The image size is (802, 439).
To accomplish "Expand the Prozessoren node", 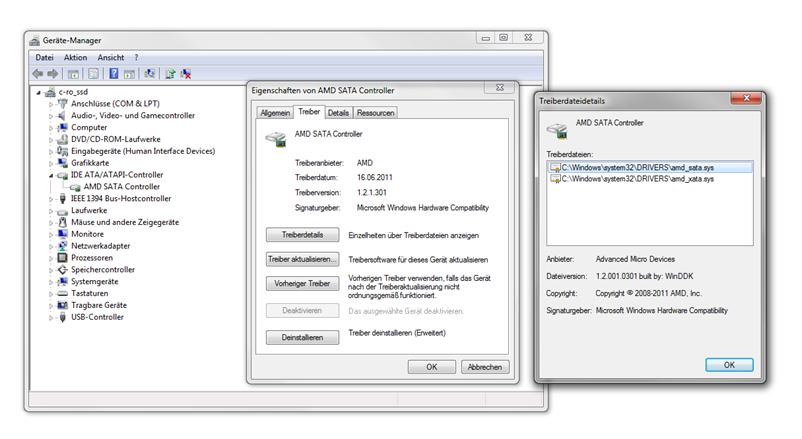I will [51, 258].
